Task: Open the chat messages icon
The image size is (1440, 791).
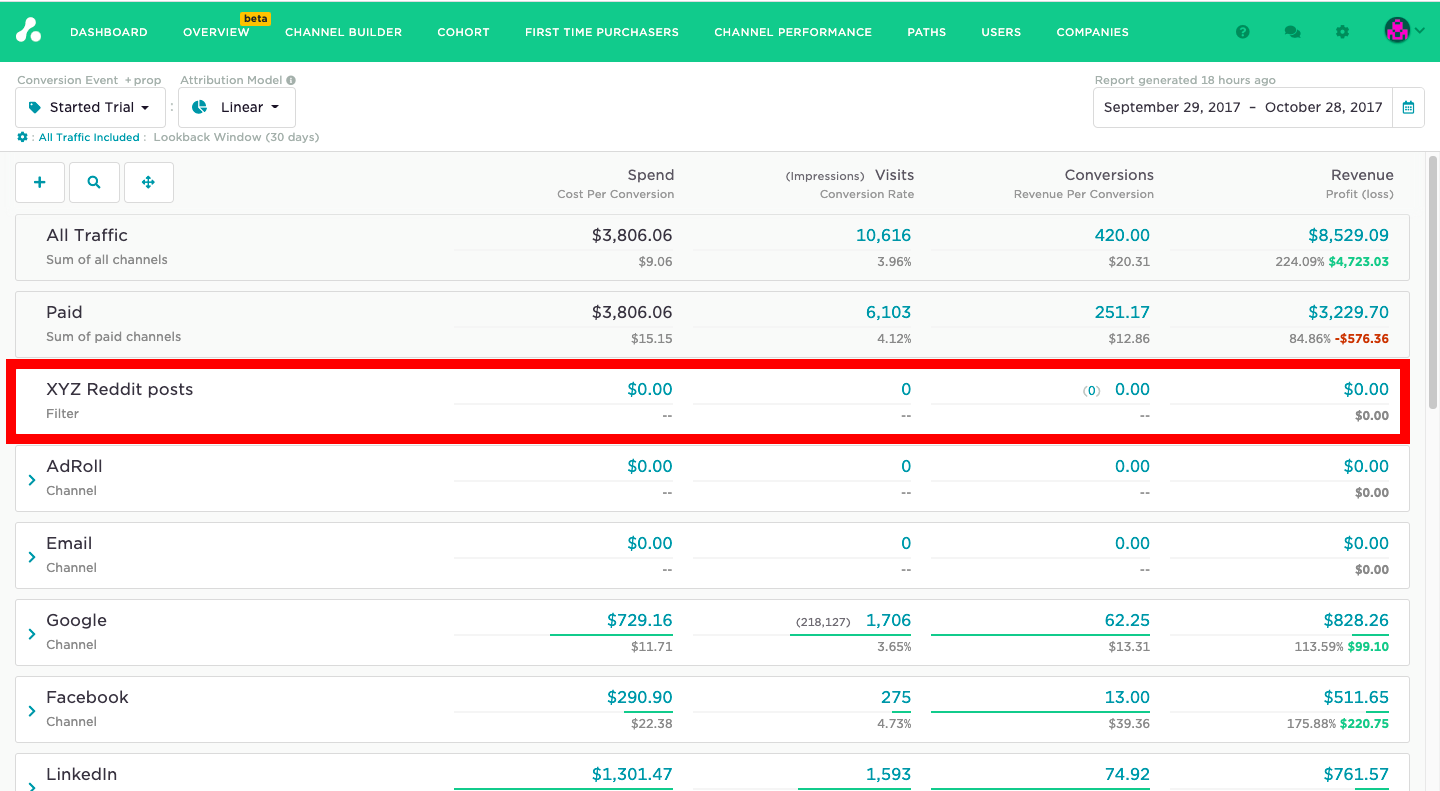Action: point(1292,32)
